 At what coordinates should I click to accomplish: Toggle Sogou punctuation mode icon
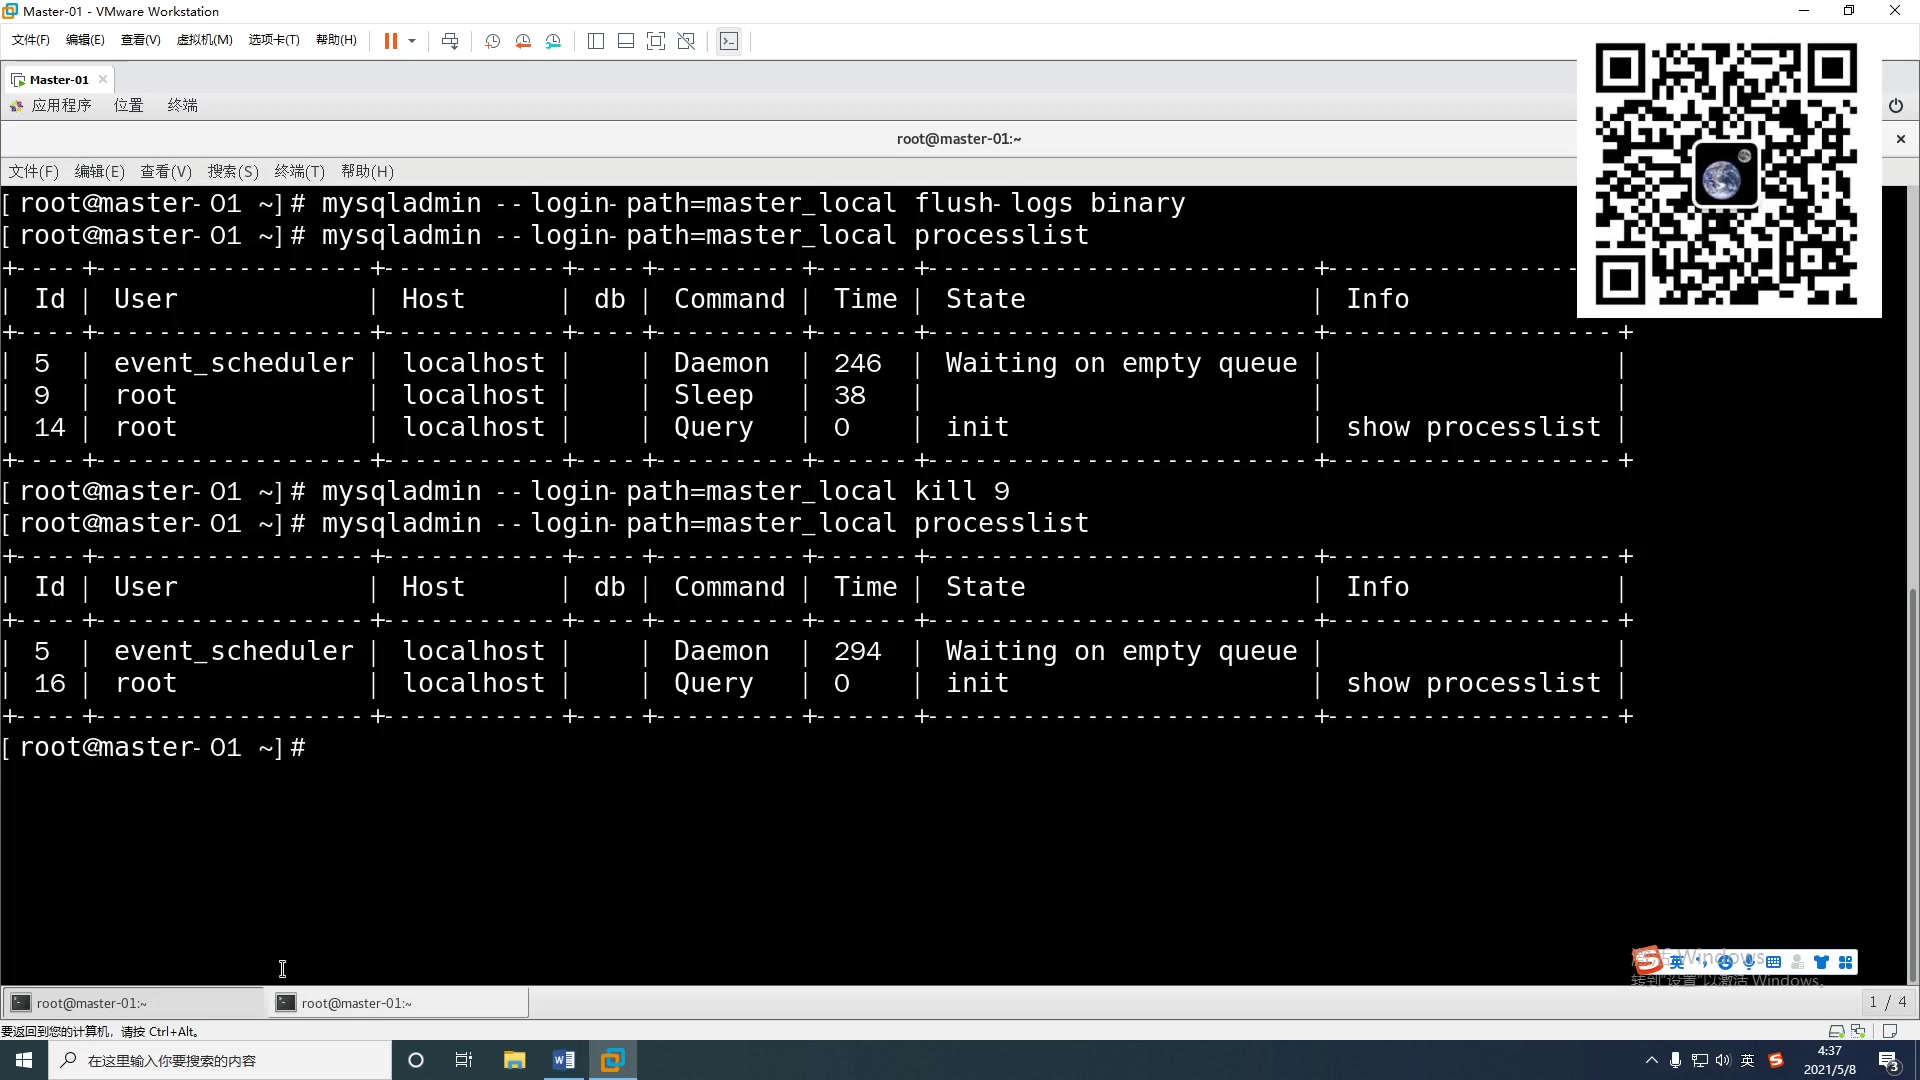click(1701, 962)
